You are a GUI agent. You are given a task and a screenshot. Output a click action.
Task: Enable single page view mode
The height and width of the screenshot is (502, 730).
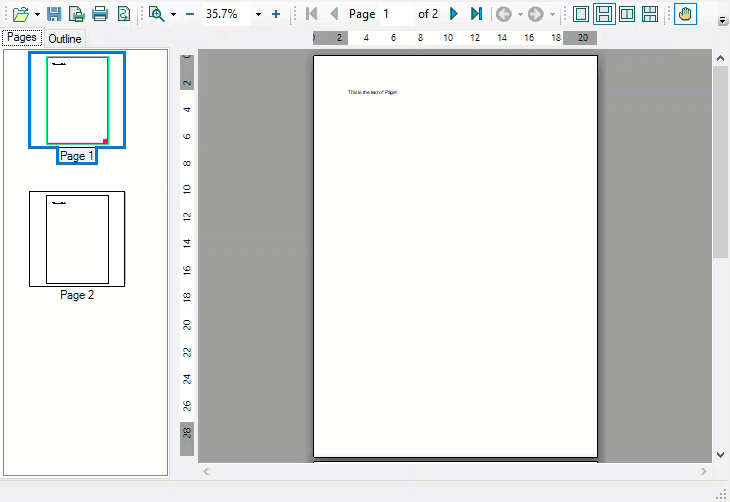[x=579, y=14]
